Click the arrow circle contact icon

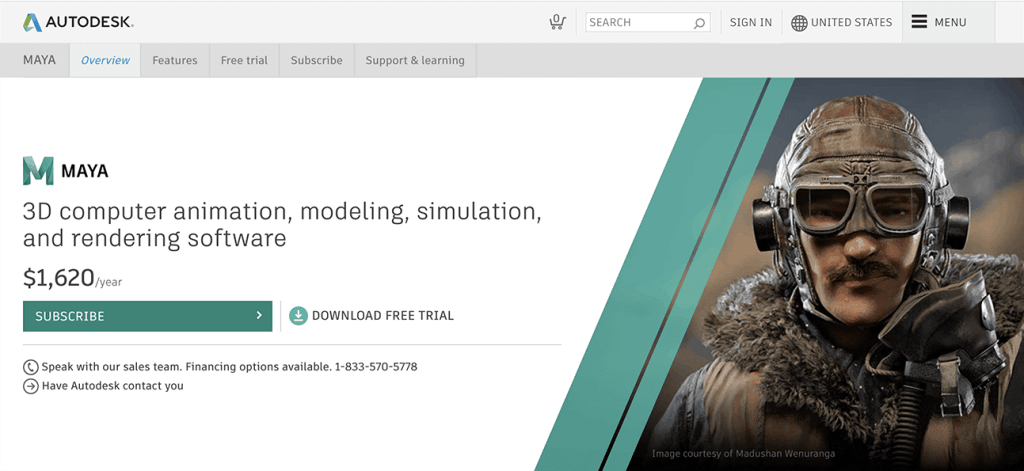[x=31, y=386]
